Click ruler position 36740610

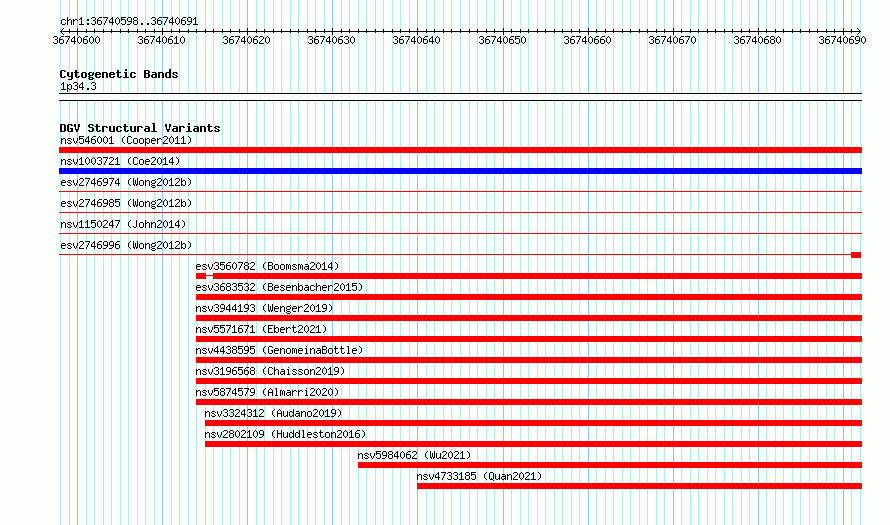tap(161, 40)
